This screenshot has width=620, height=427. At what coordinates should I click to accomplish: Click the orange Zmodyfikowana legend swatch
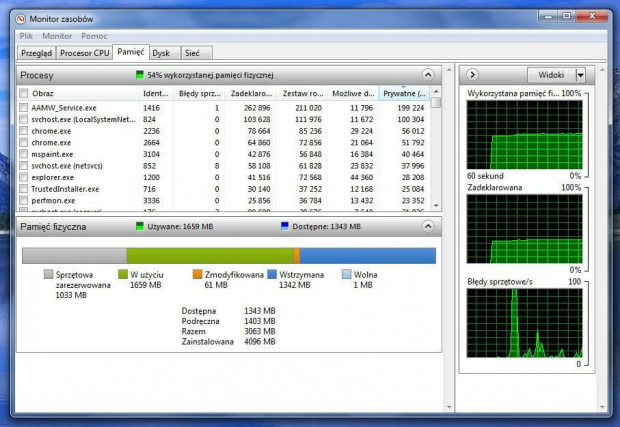[197, 274]
